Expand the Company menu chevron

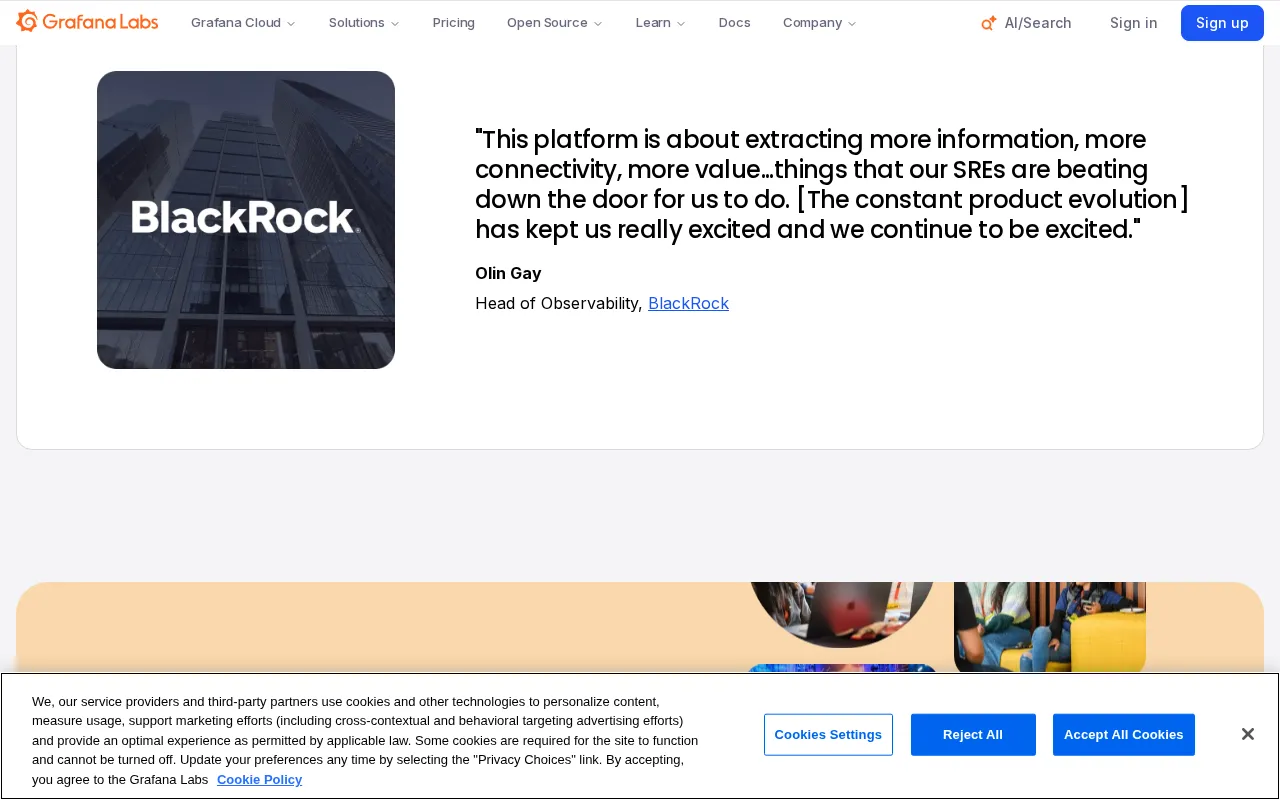tap(852, 24)
